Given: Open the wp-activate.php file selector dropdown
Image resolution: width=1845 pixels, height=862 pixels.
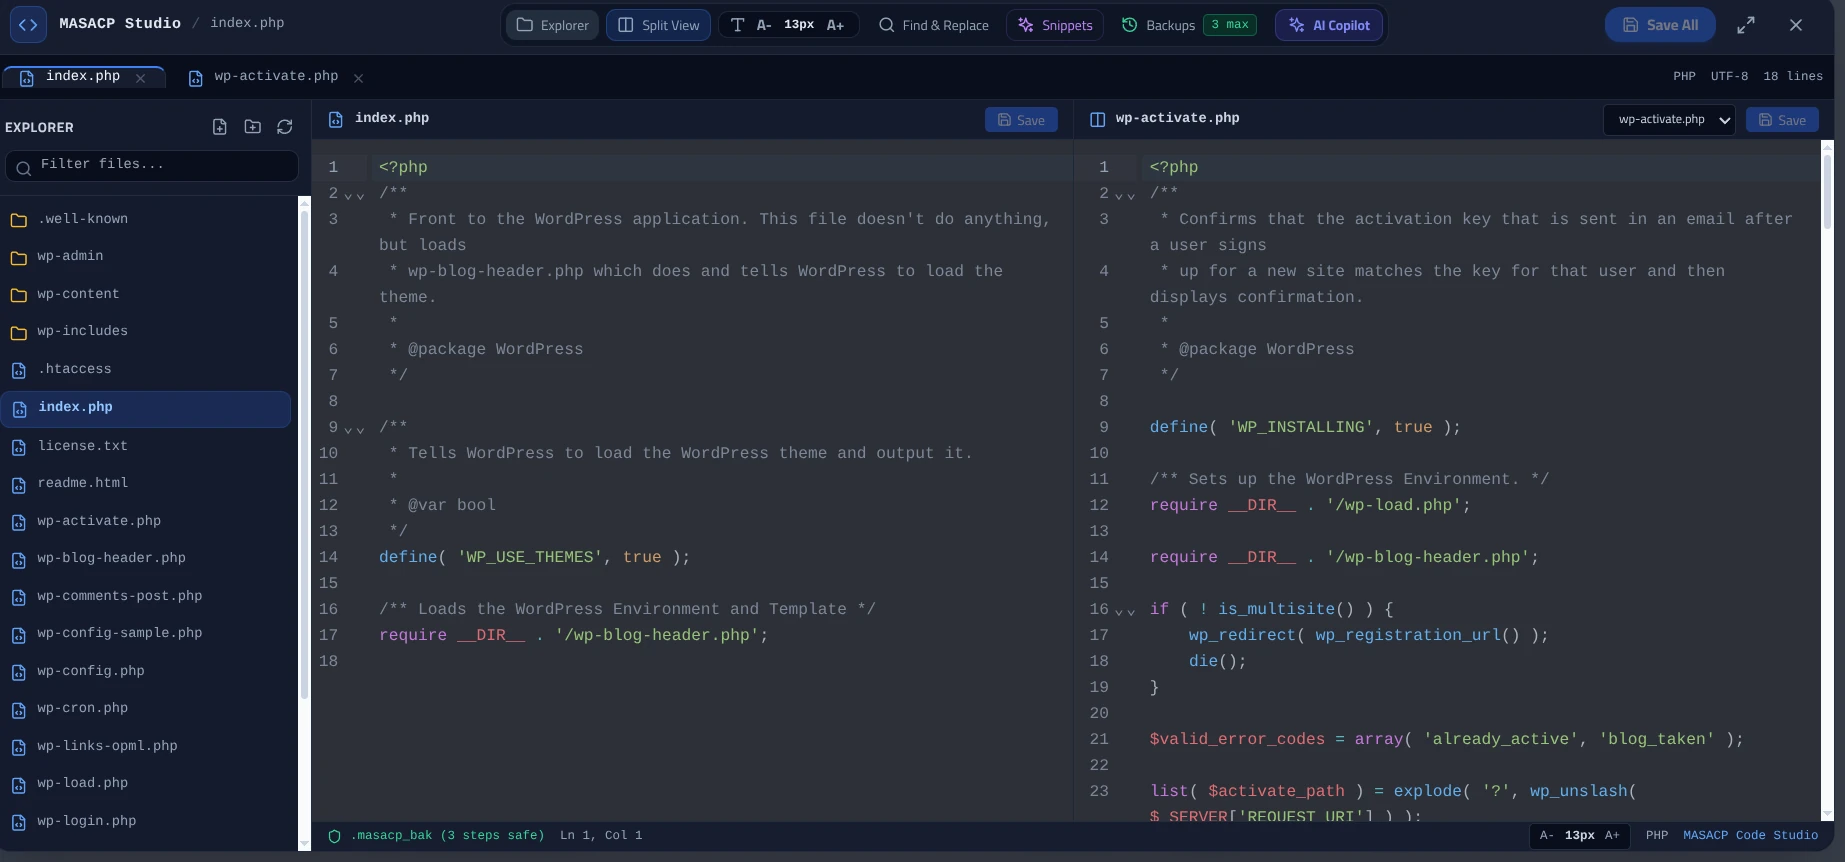Looking at the screenshot, I should (1669, 120).
